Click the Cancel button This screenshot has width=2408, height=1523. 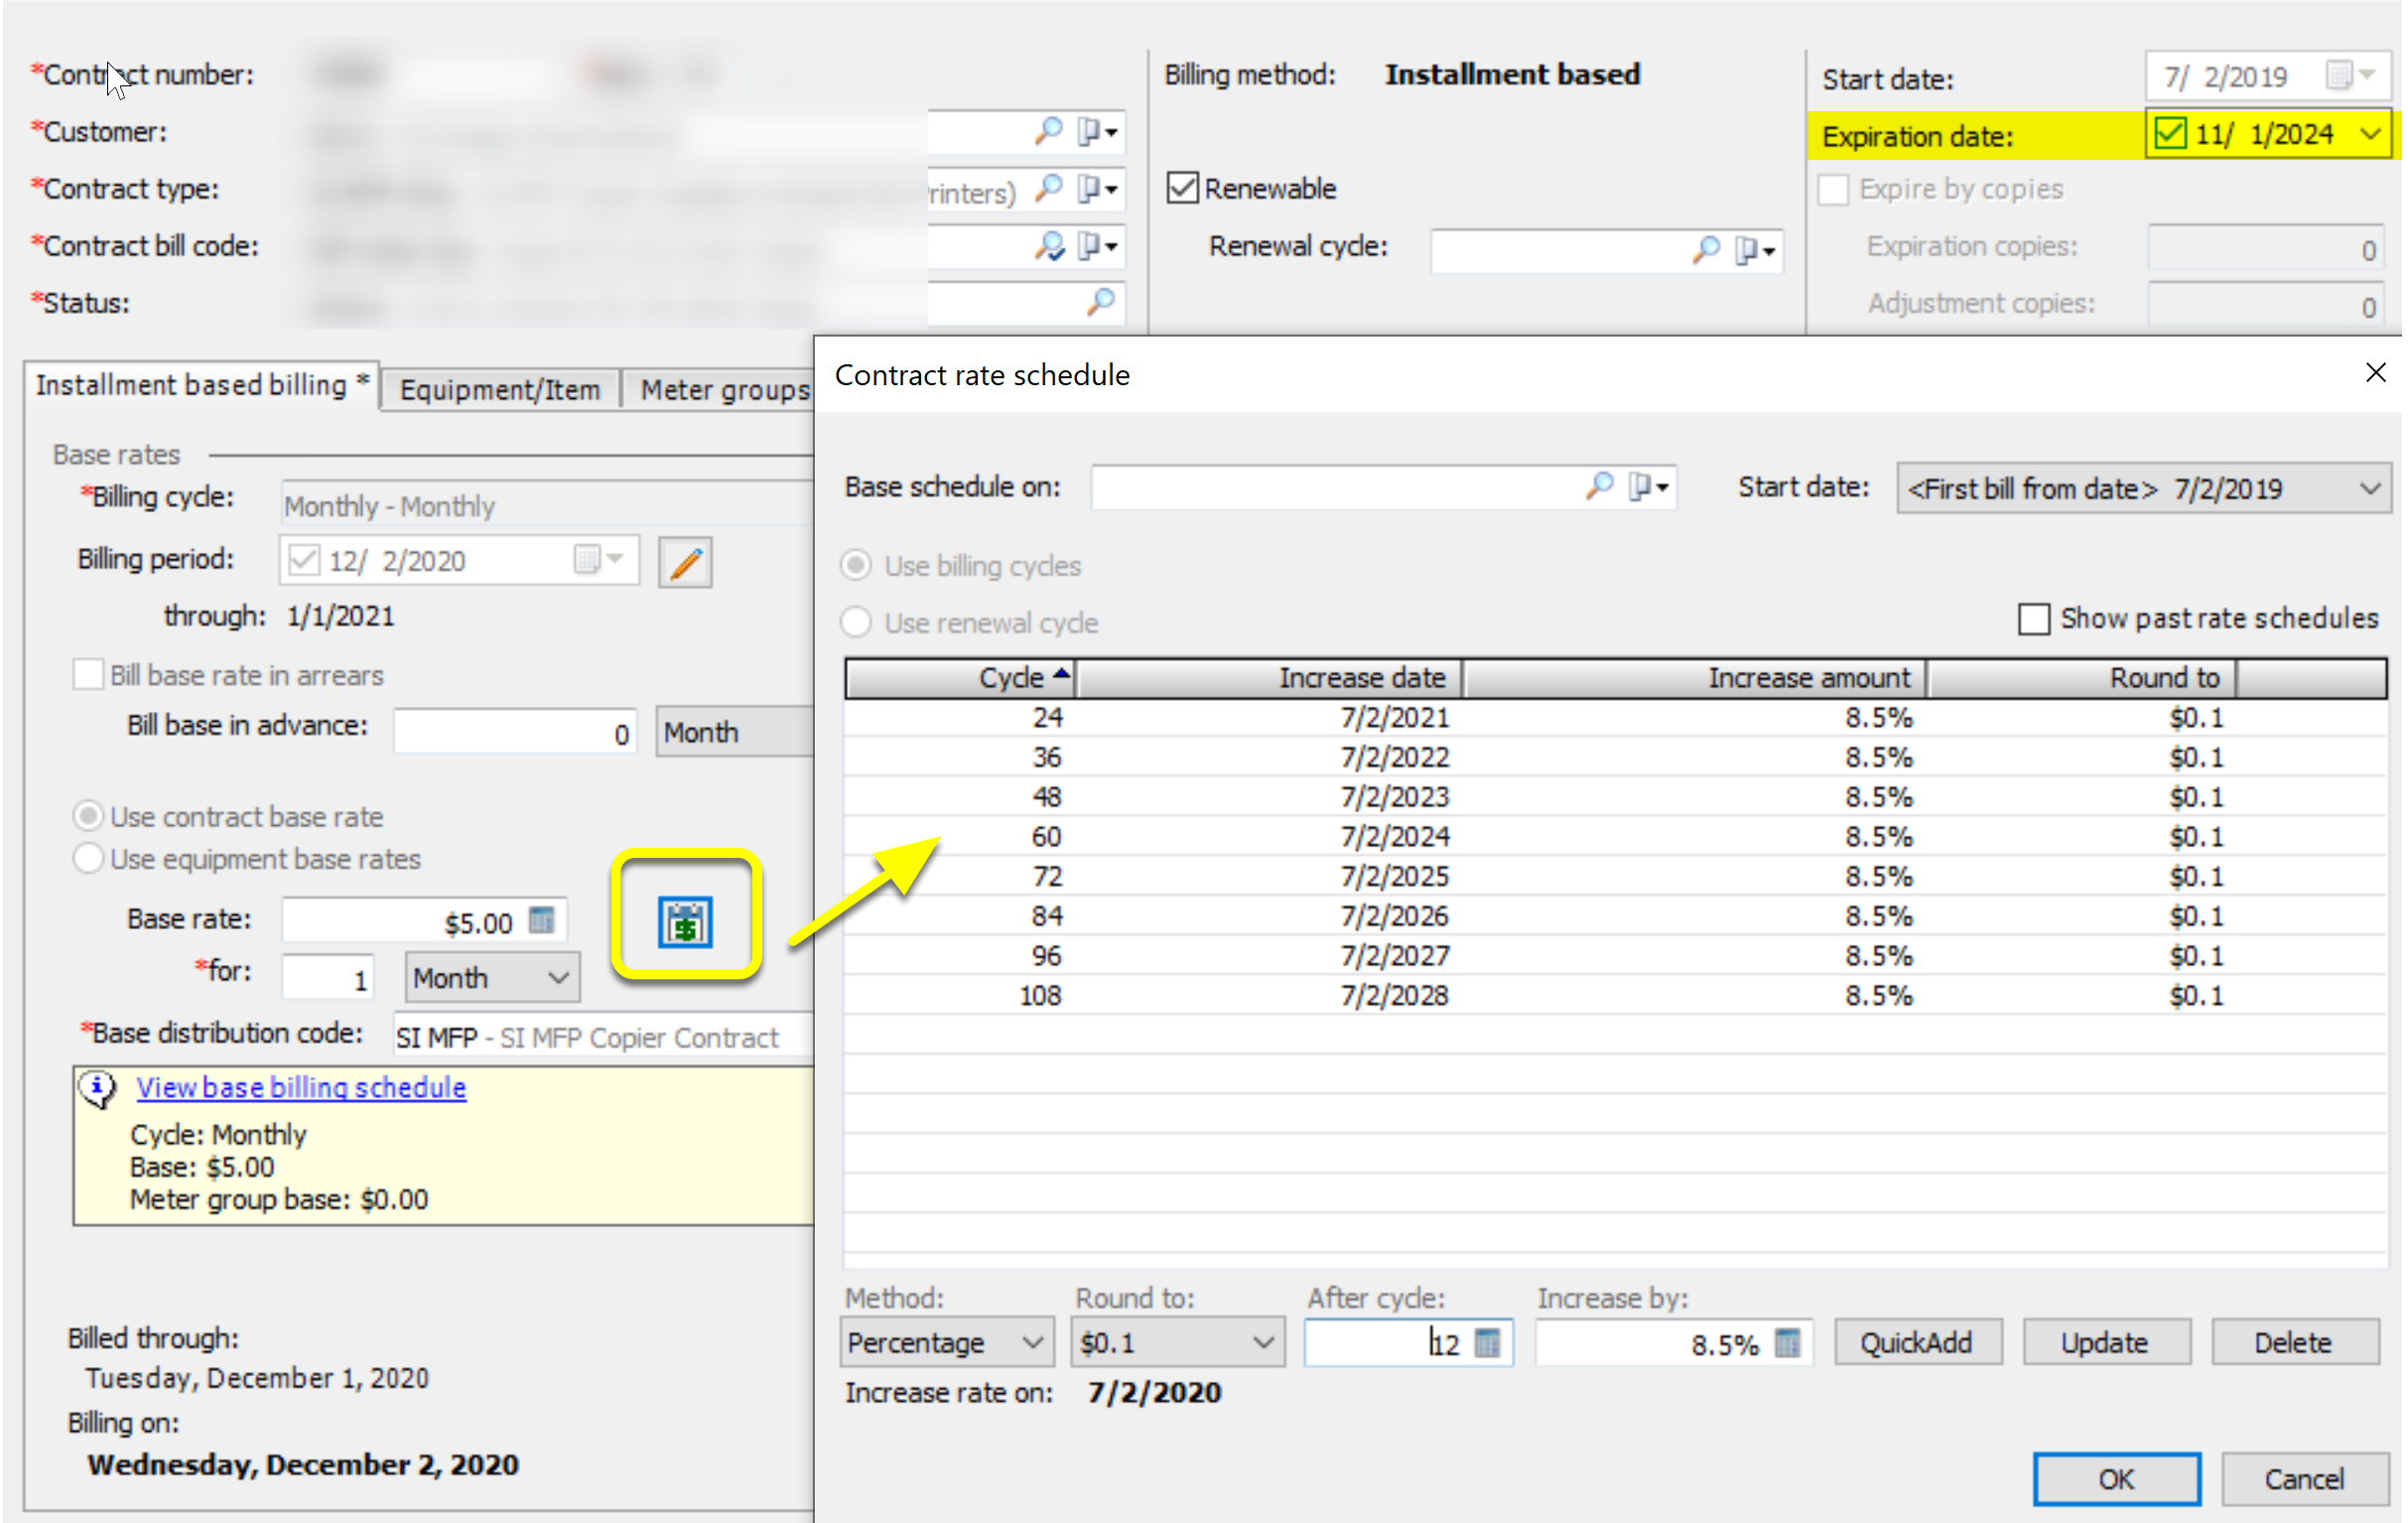click(2304, 1478)
